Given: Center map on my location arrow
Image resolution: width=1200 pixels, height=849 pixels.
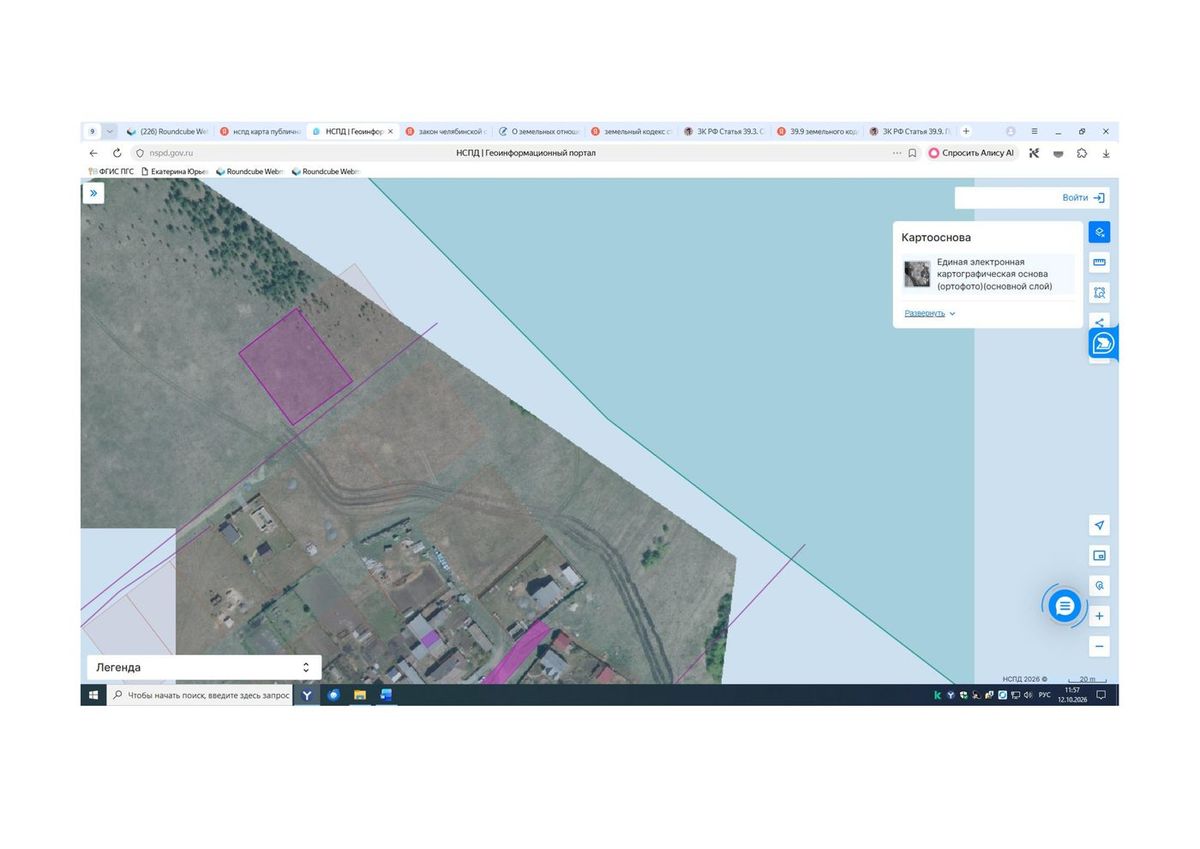Looking at the screenshot, I should (x=1099, y=525).
